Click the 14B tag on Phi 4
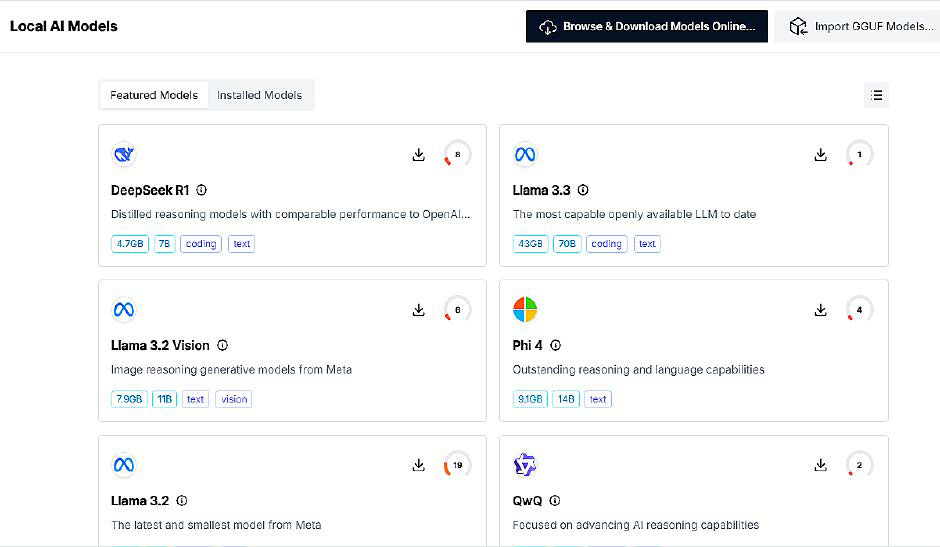940x547 pixels. (566, 399)
